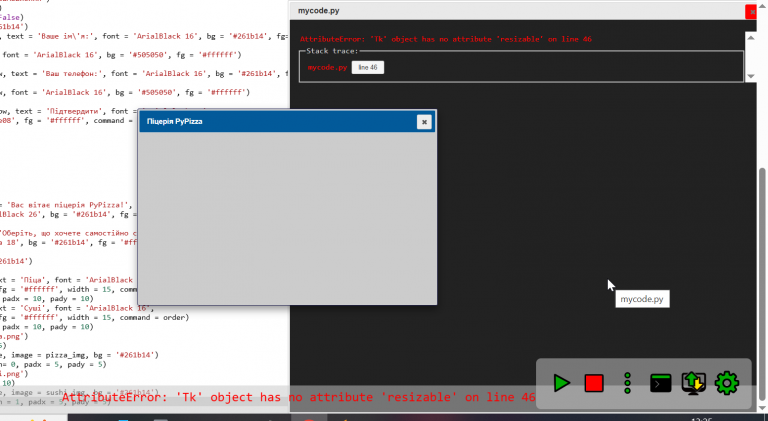Image resolution: width=768 pixels, height=421 pixels.
Task: Click code line with image = pizza_img
Action: click(x=79, y=355)
